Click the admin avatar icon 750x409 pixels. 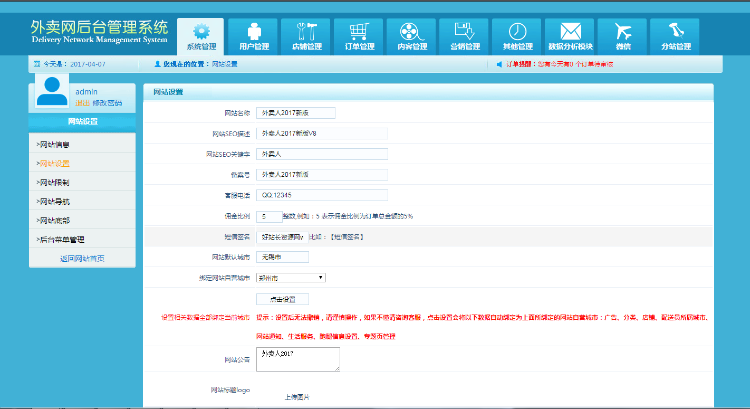point(52,91)
